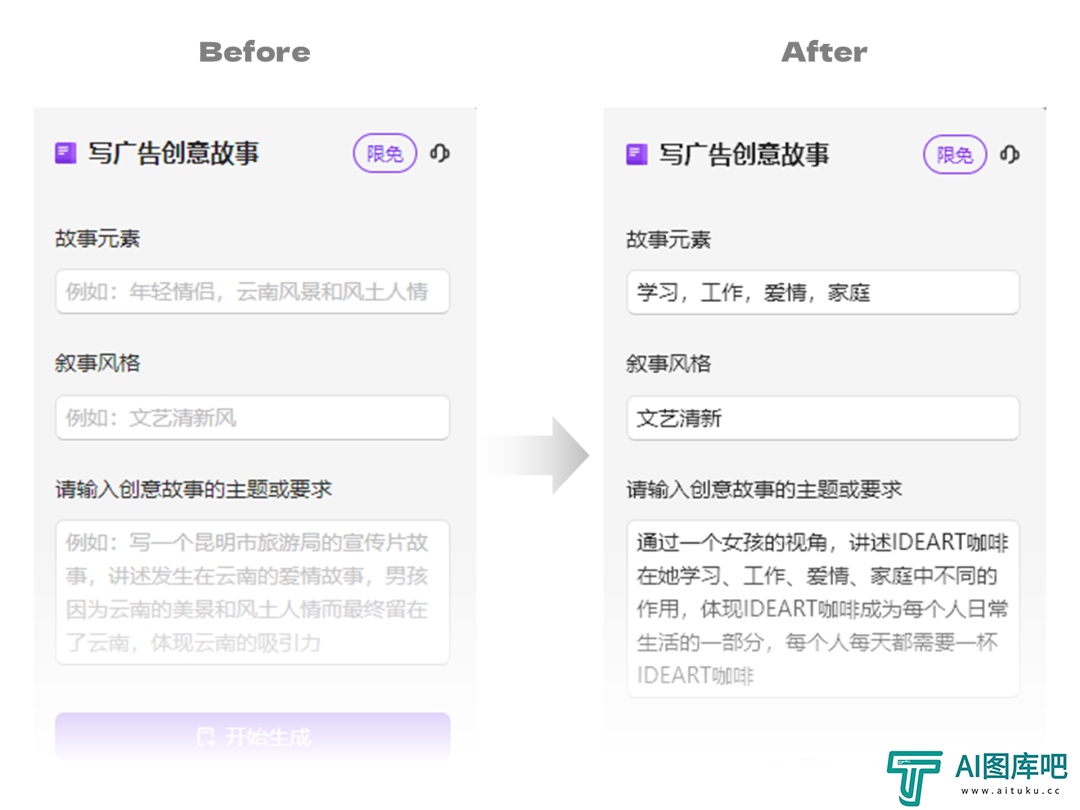Click the 限免 badge in Before panel
Image resolution: width=1080 pixels, height=810 pixels.
pos(385,153)
